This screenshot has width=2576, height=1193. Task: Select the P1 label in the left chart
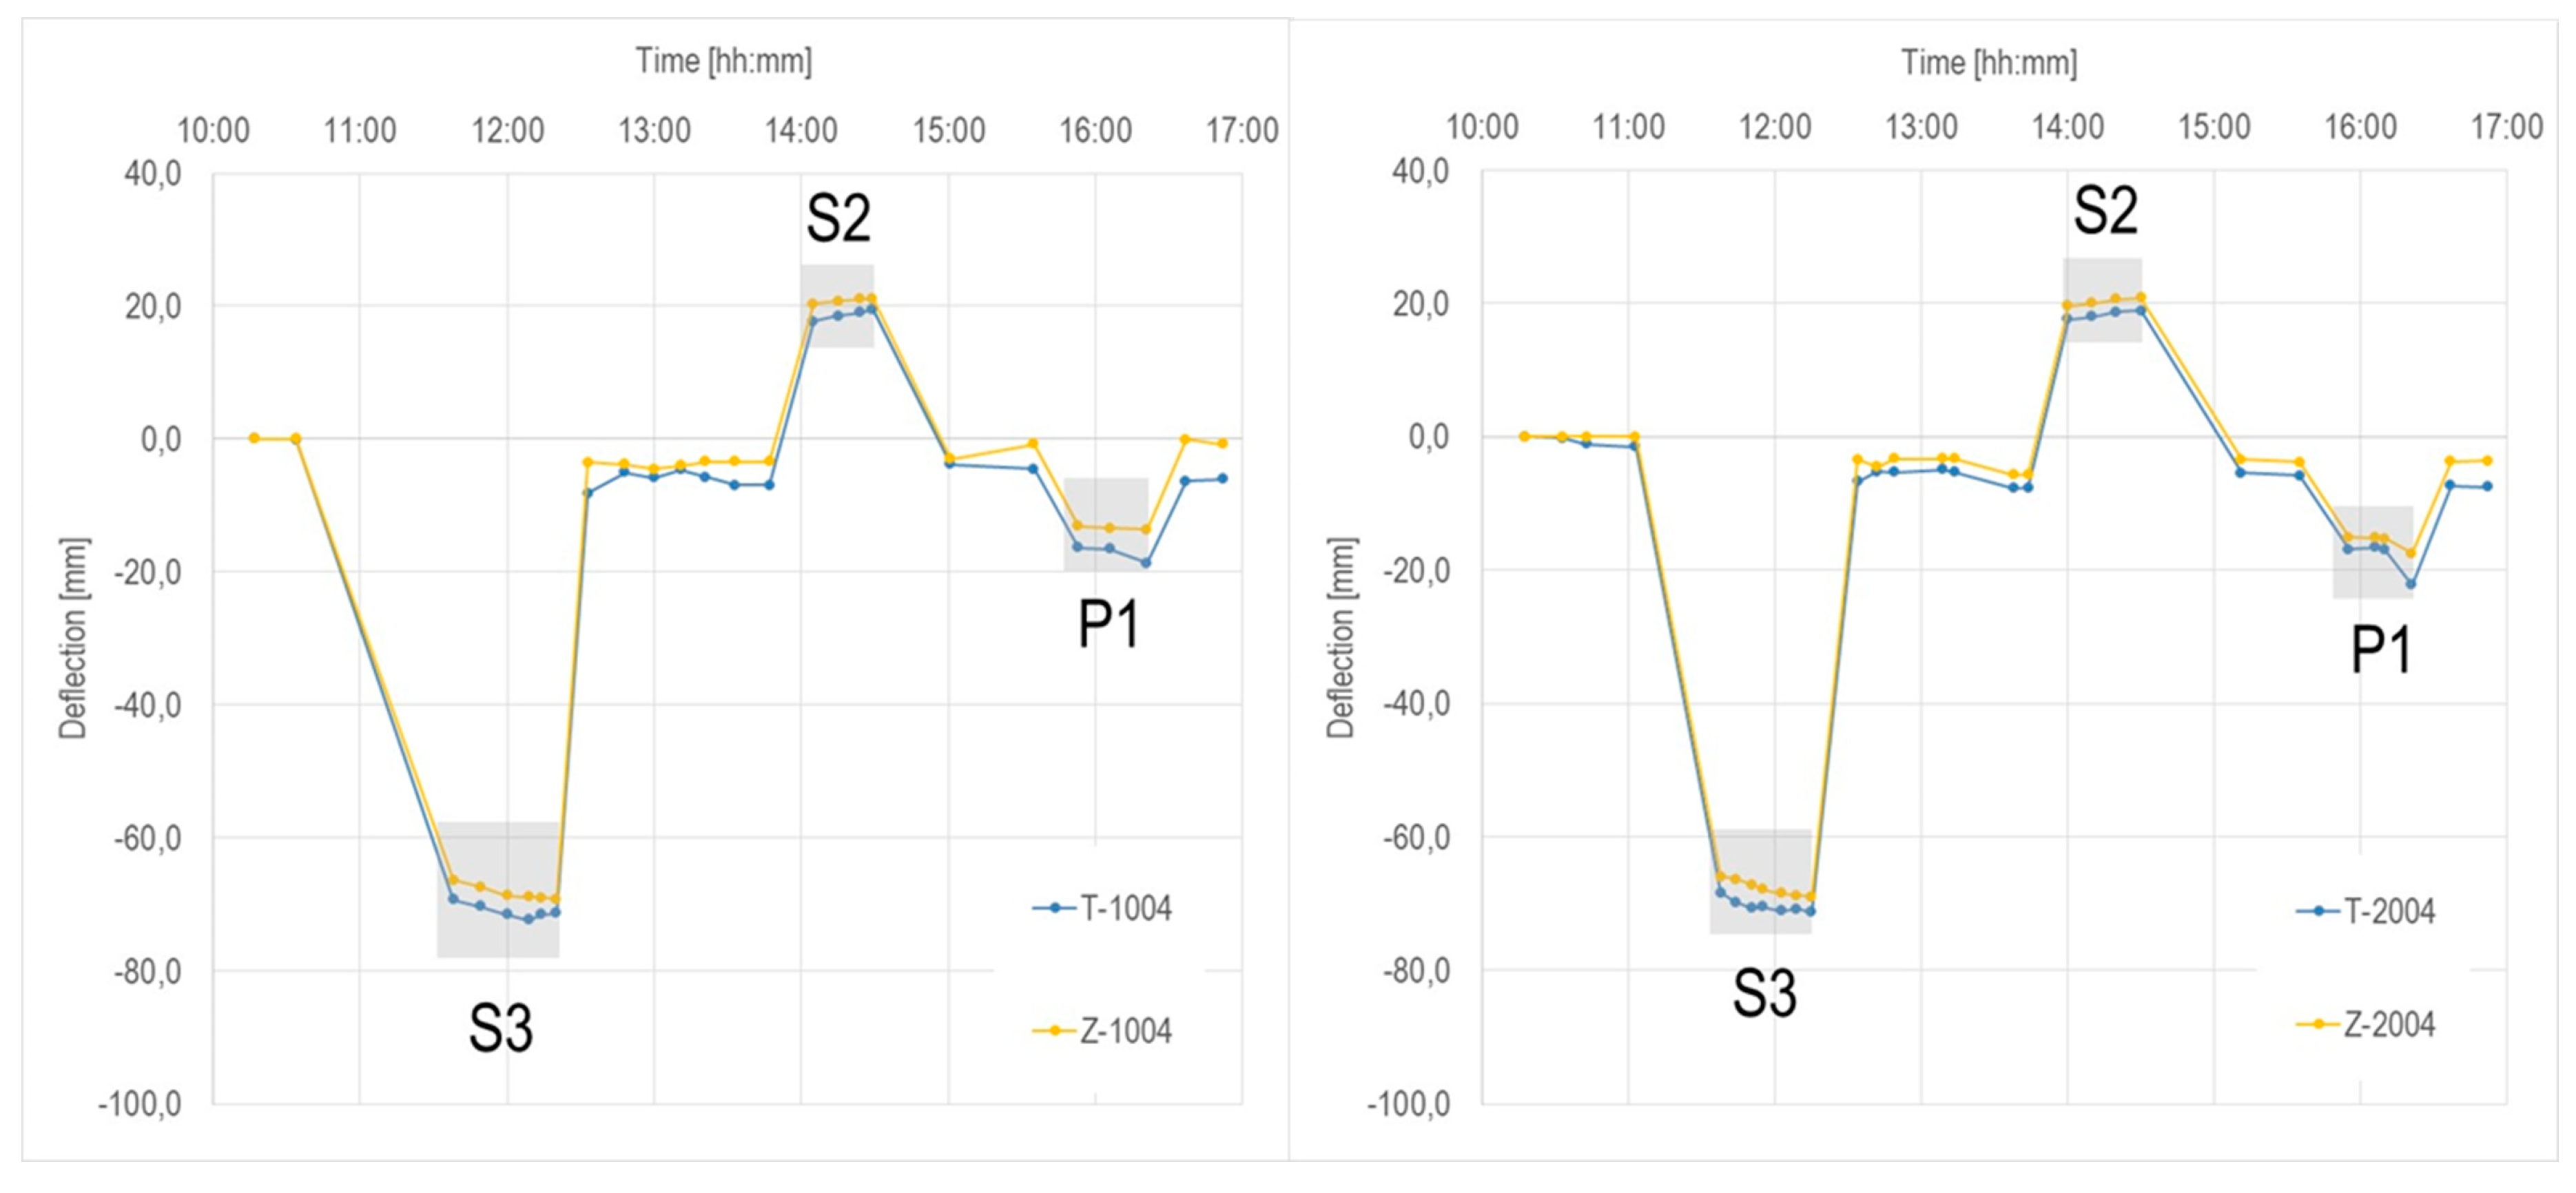click(1108, 625)
